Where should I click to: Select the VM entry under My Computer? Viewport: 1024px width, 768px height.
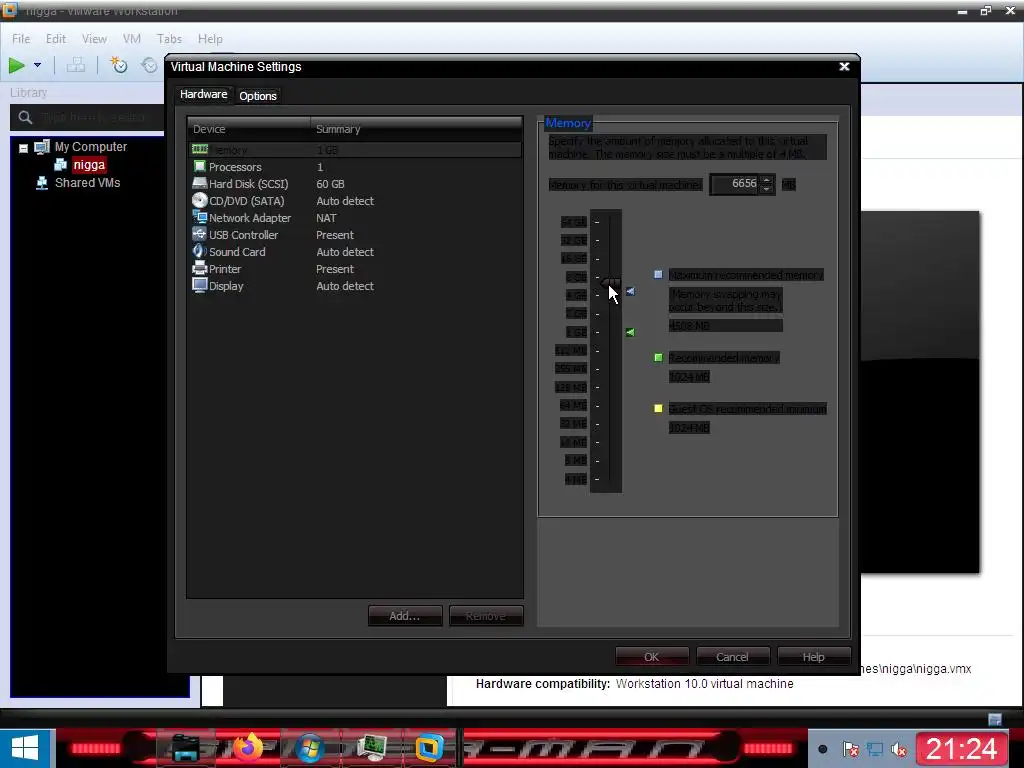coord(89,165)
